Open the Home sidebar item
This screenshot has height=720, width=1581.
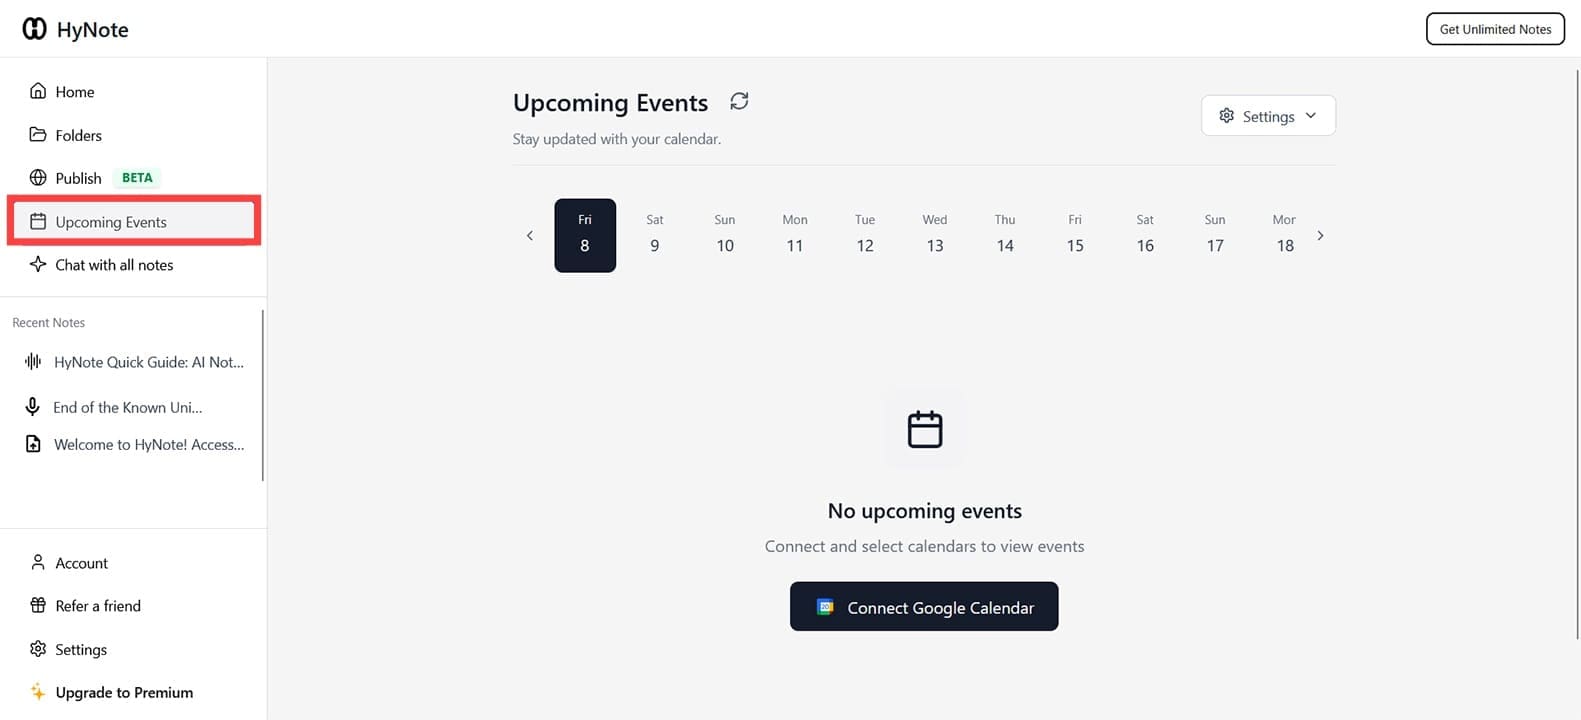pos(134,91)
